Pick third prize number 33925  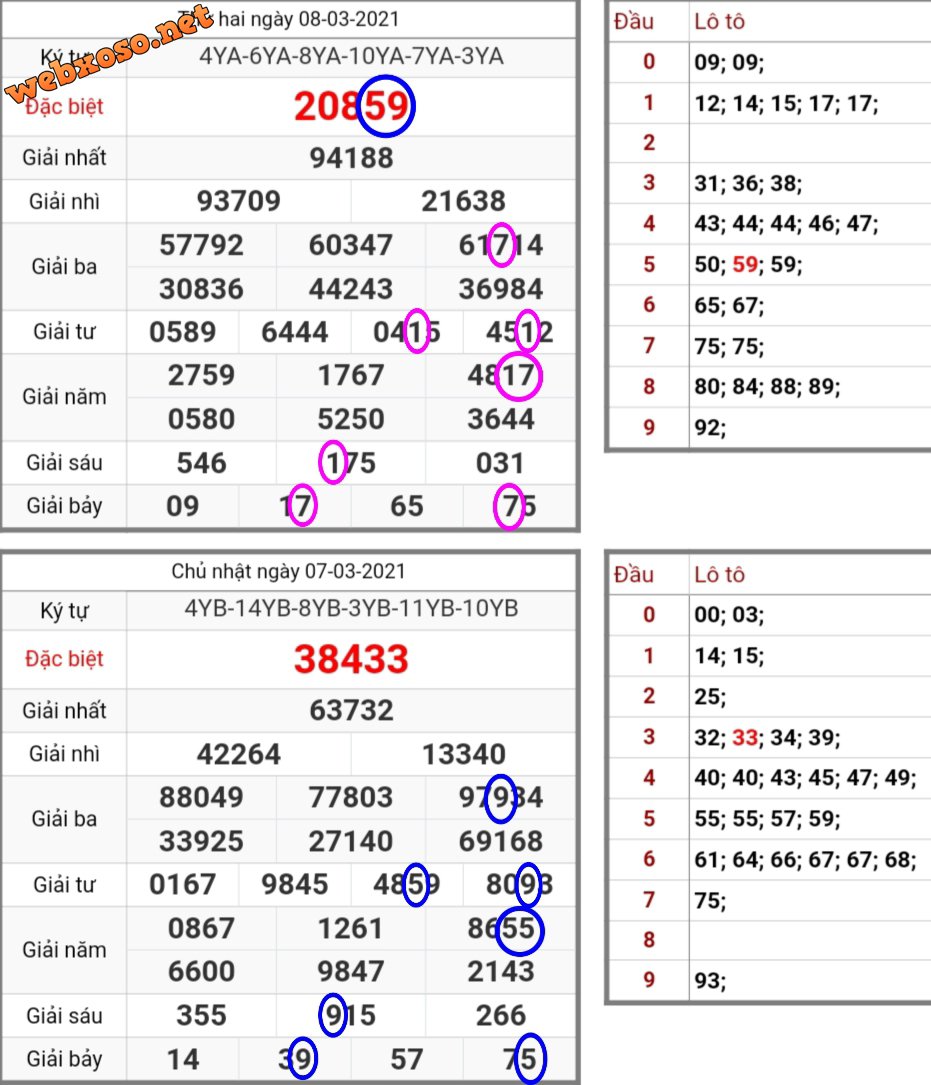(x=201, y=841)
